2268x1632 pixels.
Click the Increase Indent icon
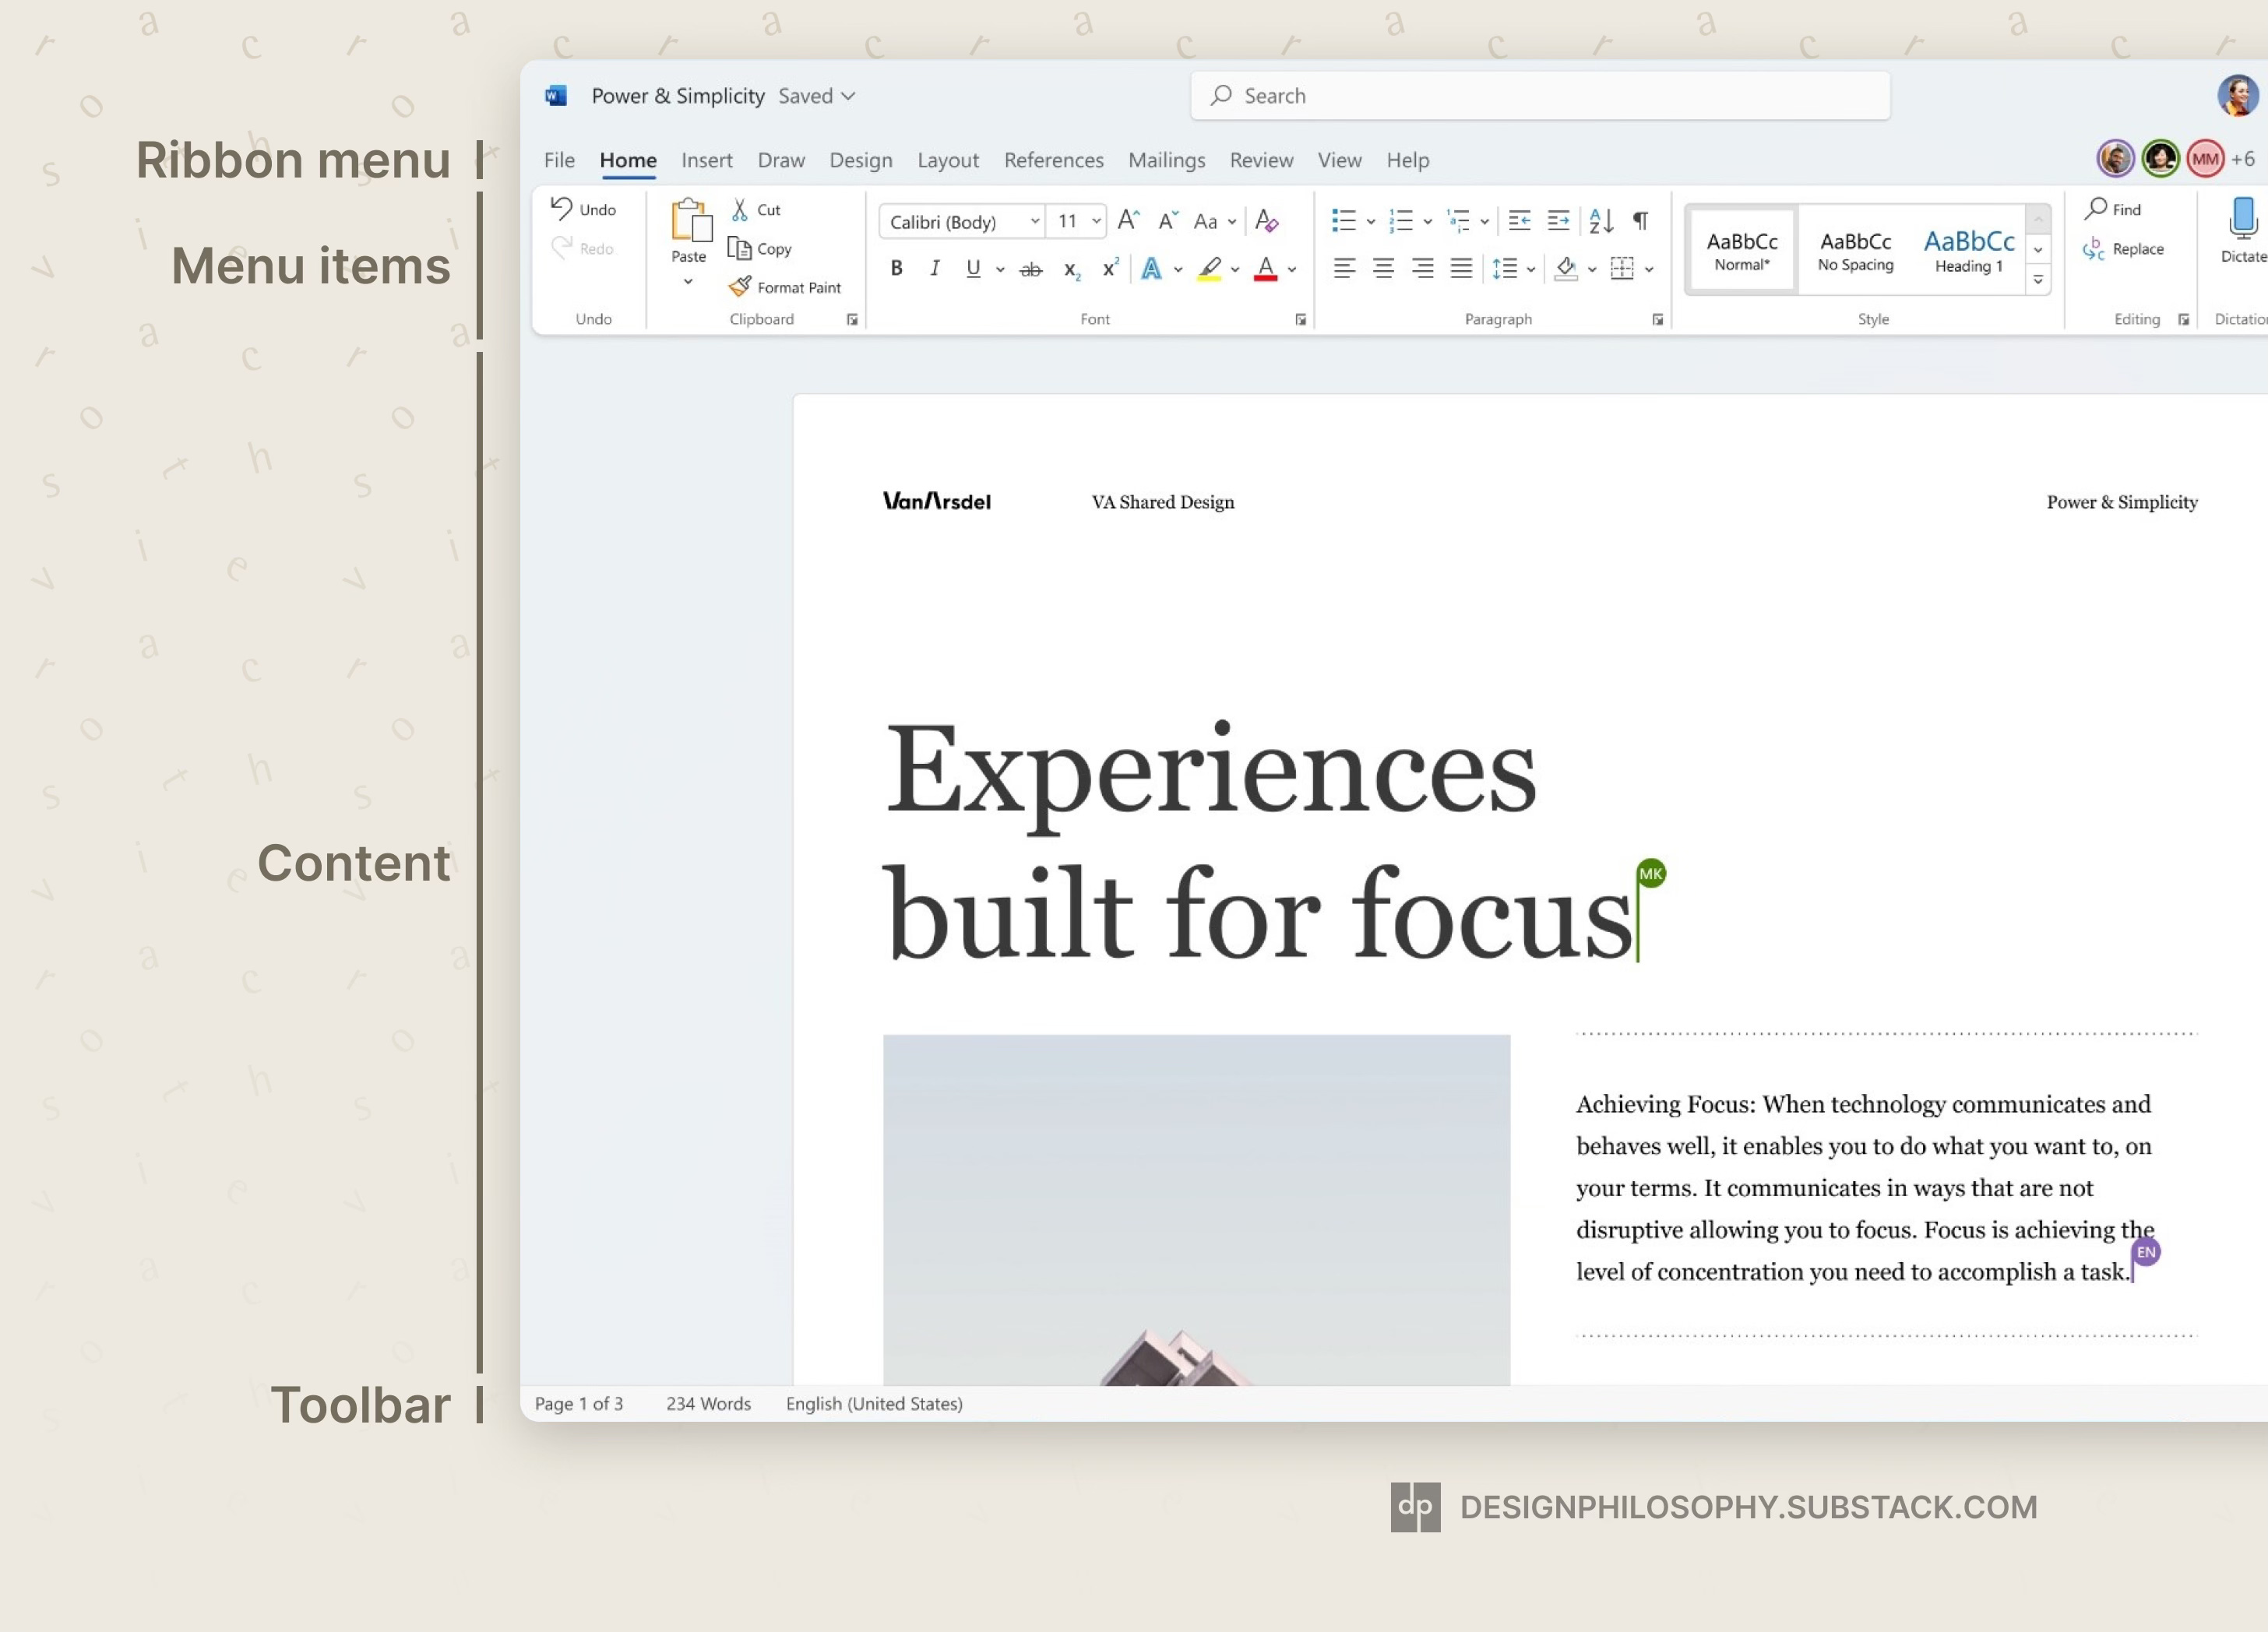point(1558,221)
